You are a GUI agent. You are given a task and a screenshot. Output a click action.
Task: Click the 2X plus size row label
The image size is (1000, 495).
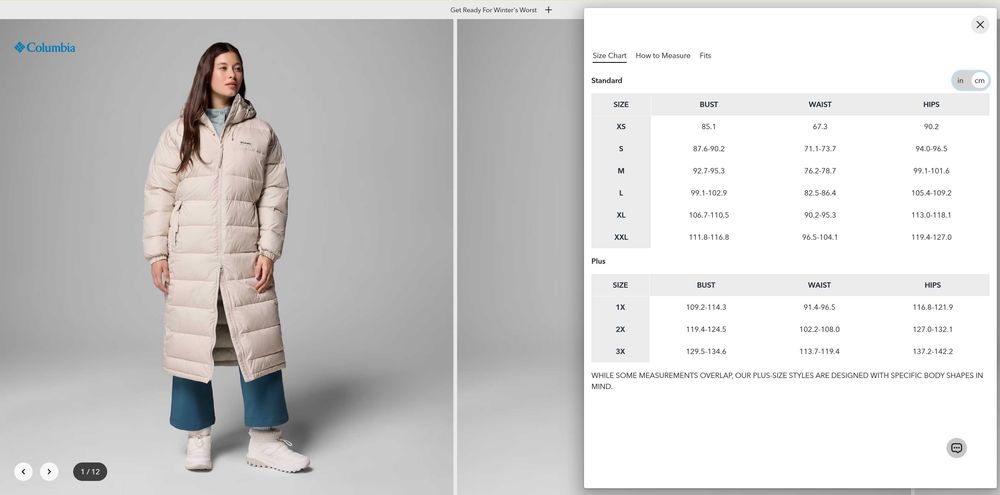point(620,329)
